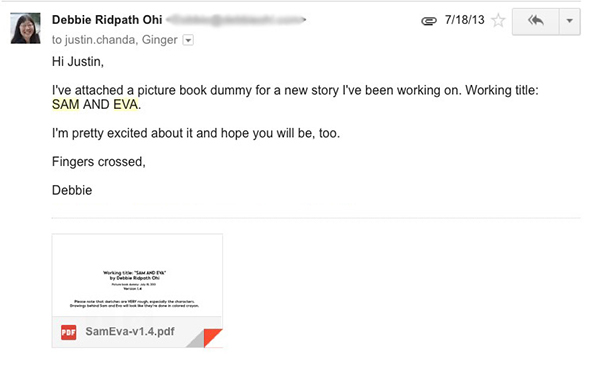
Task: Click sender name Debbie Ridpath Ohi
Action: pyautogui.click(x=107, y=20)
